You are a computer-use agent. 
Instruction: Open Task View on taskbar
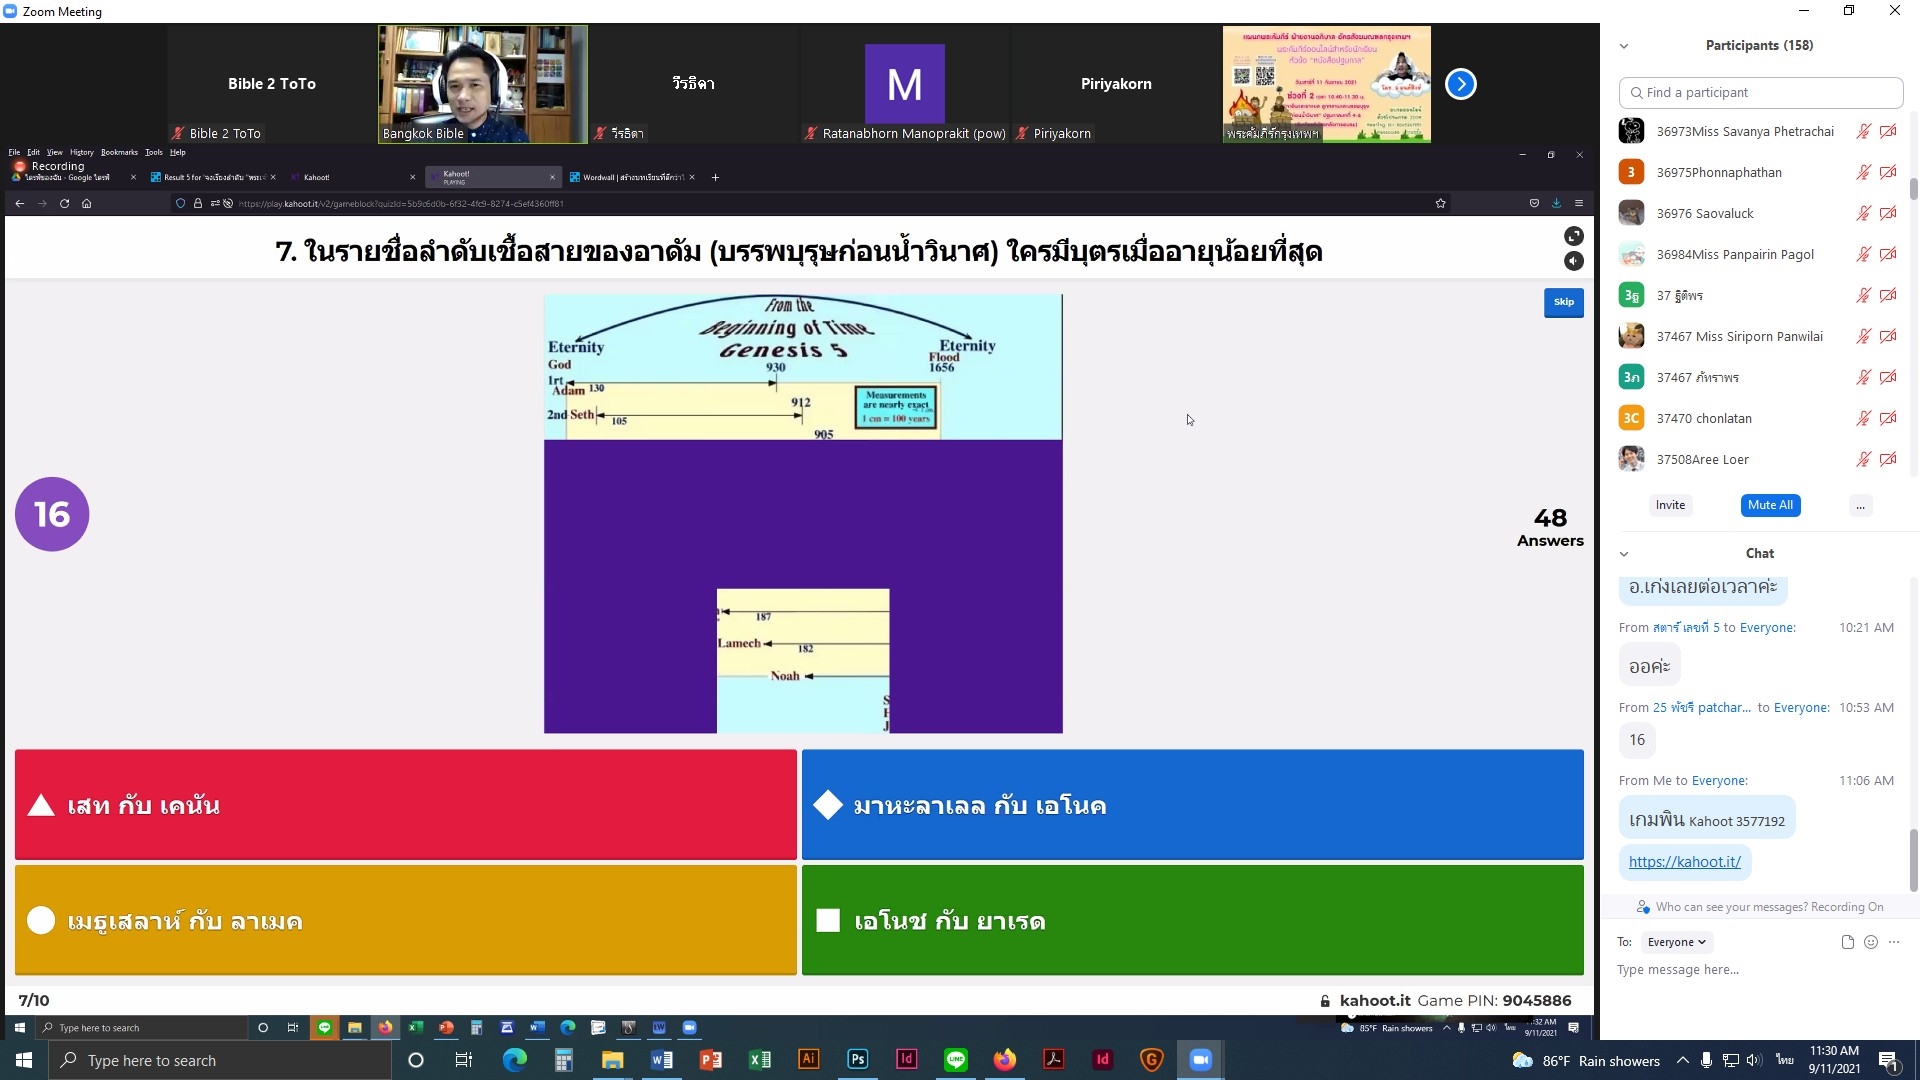pos(463,1060)
